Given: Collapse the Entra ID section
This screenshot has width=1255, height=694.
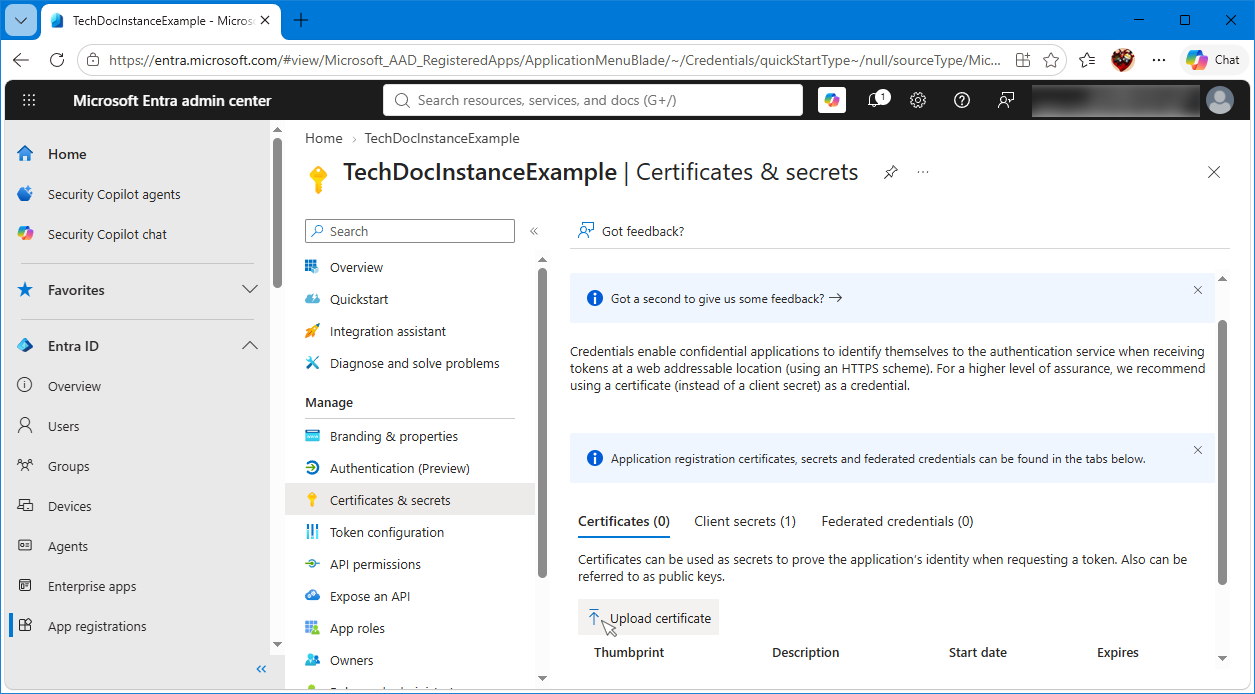Looking at the screenshot, I should 250,346.
